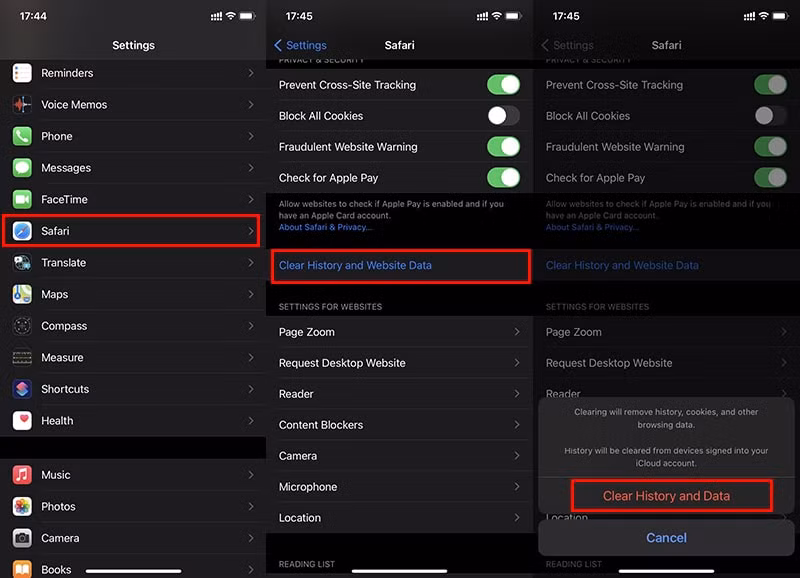Viewport: 800px width, 578px height.
Task: Tap the Safari compass icon
Action: click(x=22, y=231)
